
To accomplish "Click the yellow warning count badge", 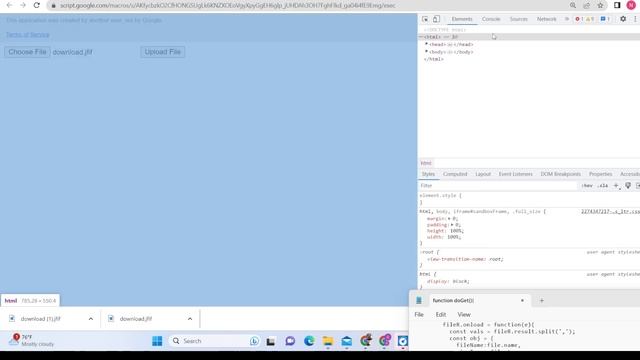I will point(590,19).
